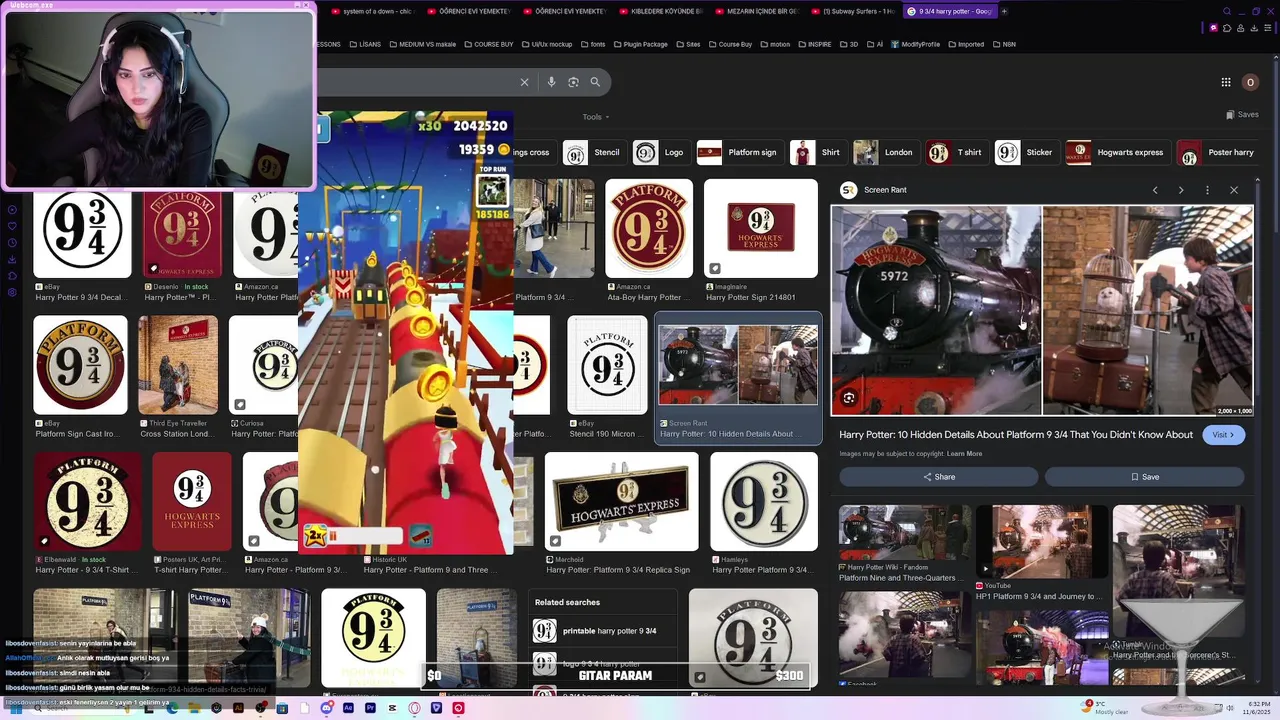Share the previewed image
The width and height of the screenshot is (1280, 720).
pos(938,477)
